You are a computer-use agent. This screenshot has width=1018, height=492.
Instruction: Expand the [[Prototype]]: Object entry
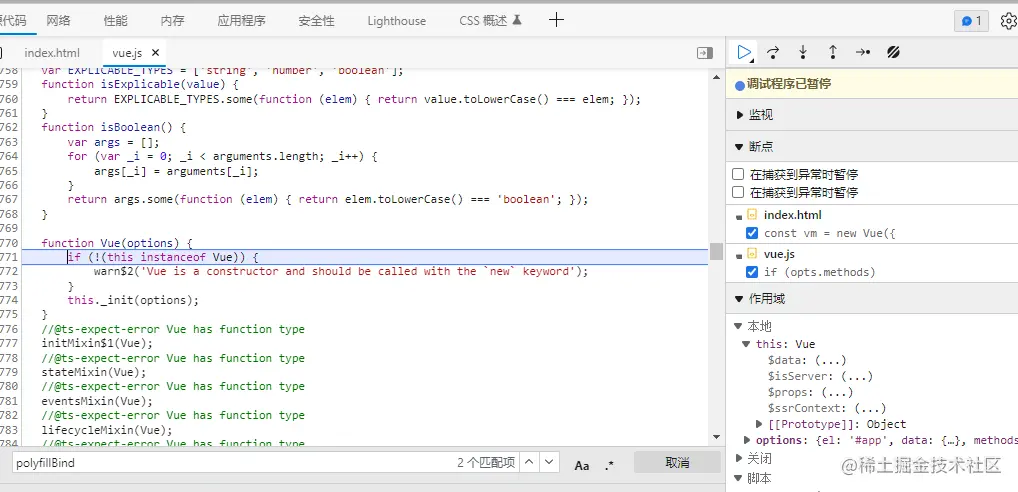760,424
